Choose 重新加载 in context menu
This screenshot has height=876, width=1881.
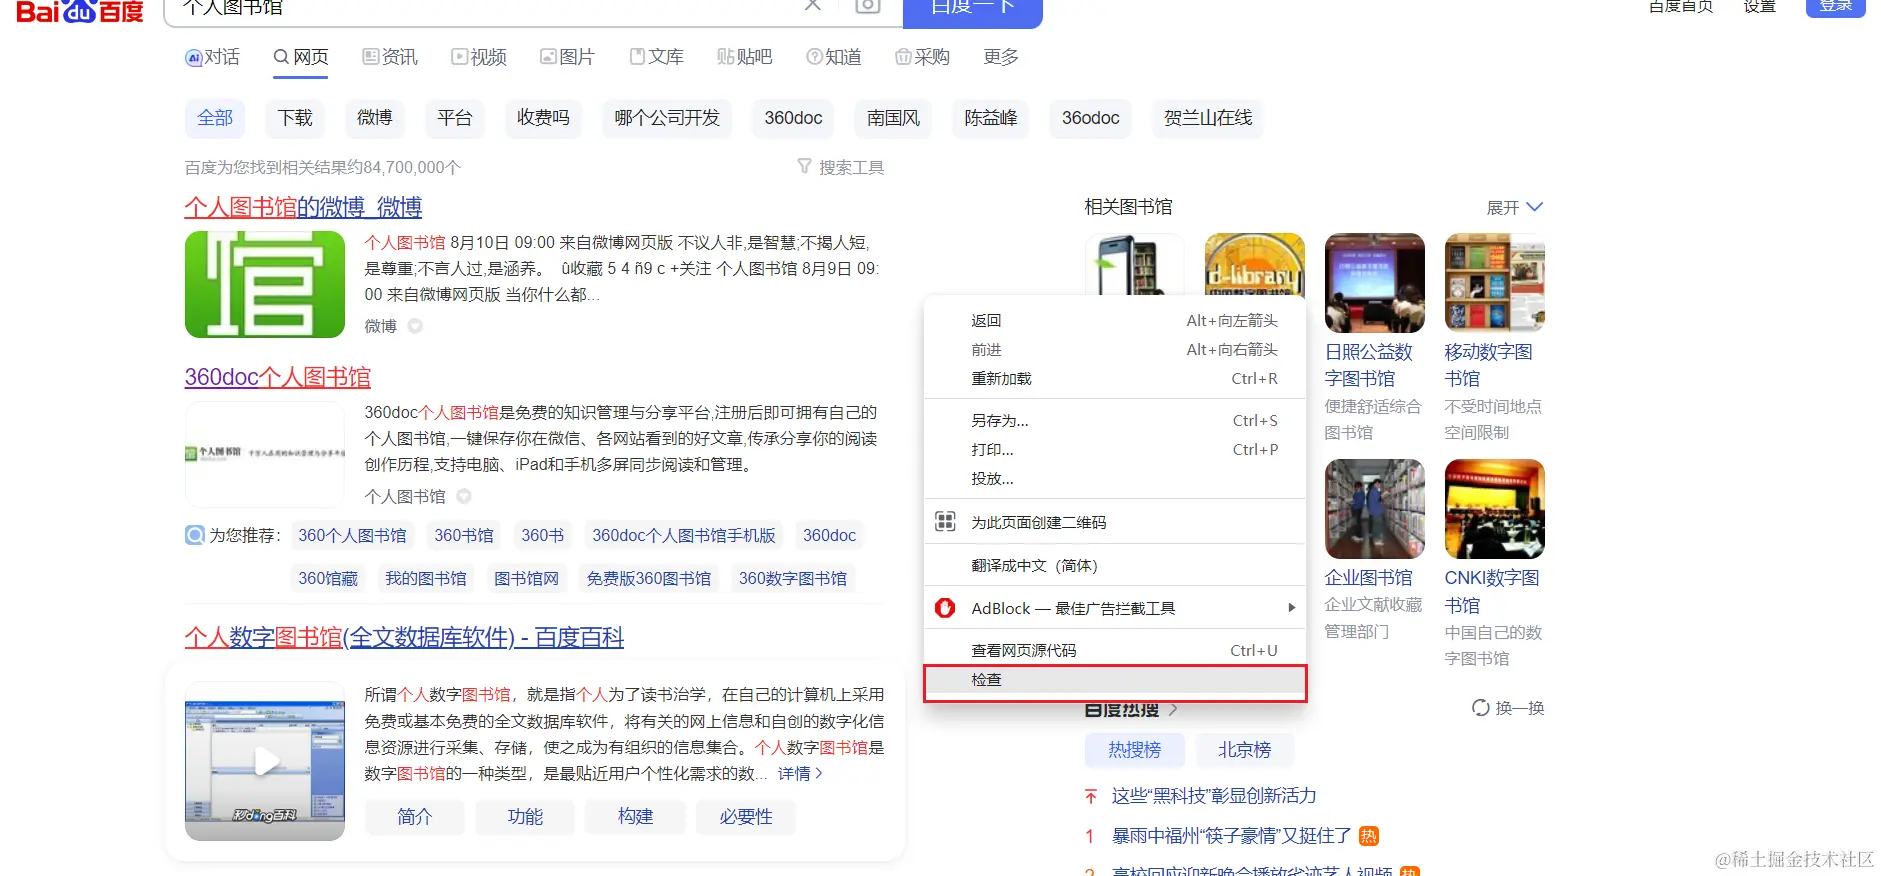pyautogui.click(x=1114, y=379)
